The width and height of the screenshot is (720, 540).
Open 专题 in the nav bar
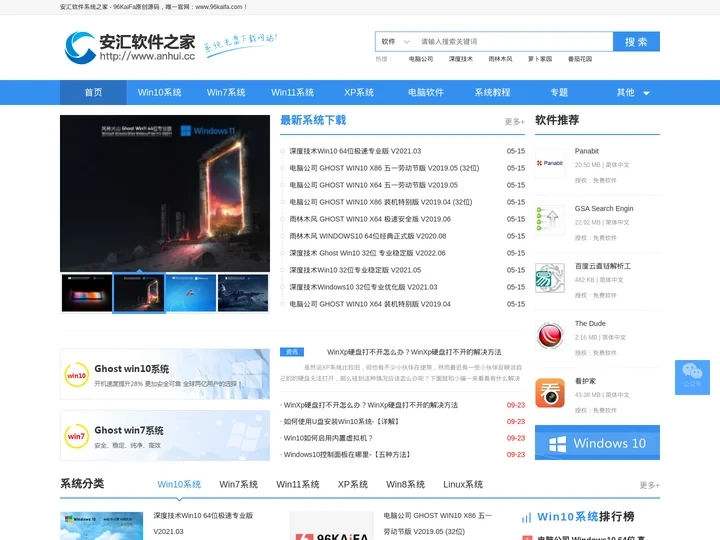pos(559,92)
